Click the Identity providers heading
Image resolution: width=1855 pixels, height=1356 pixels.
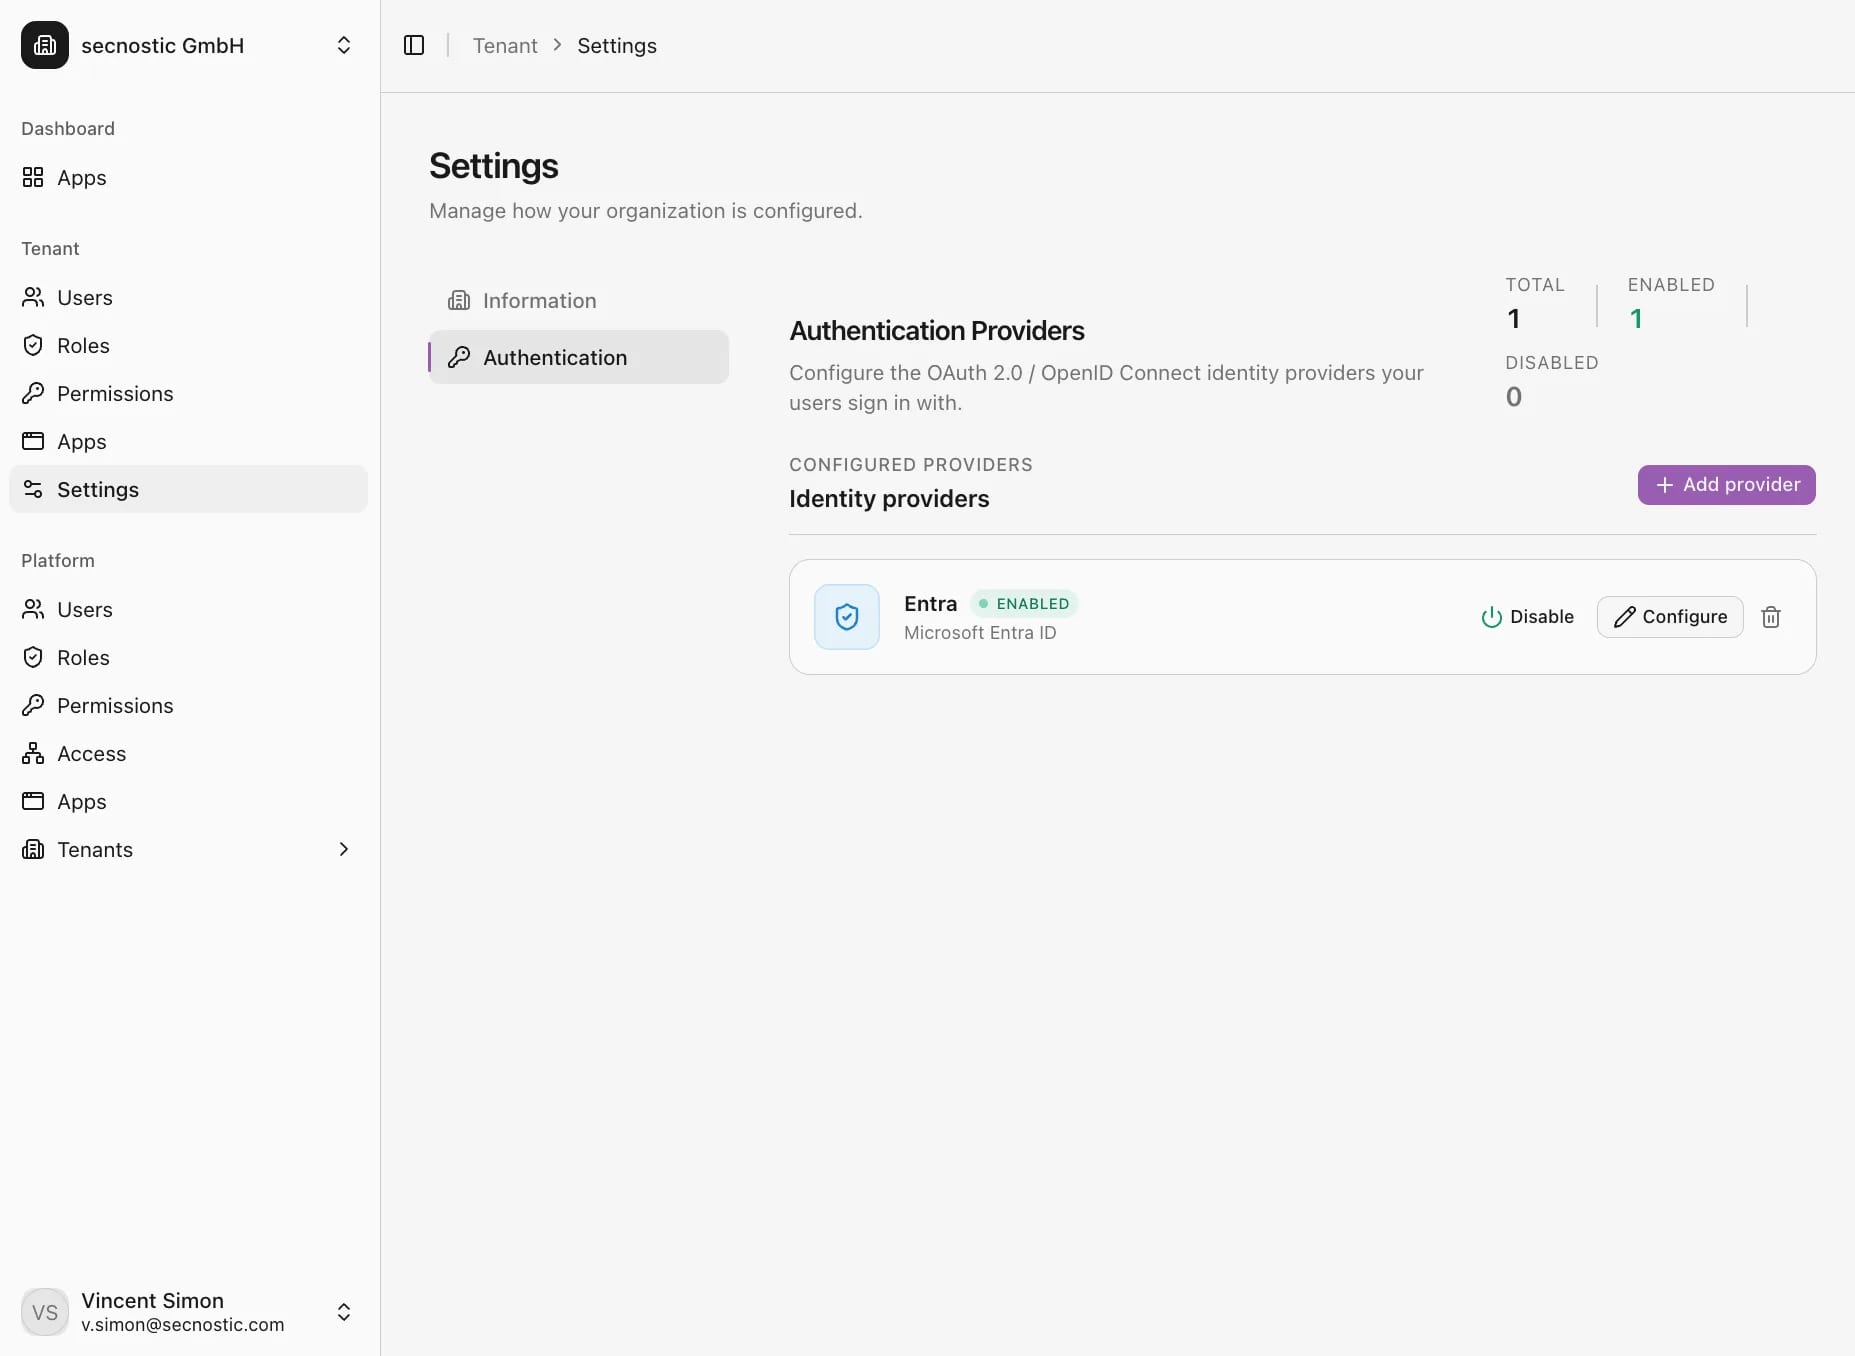click(x=889, y=499)
